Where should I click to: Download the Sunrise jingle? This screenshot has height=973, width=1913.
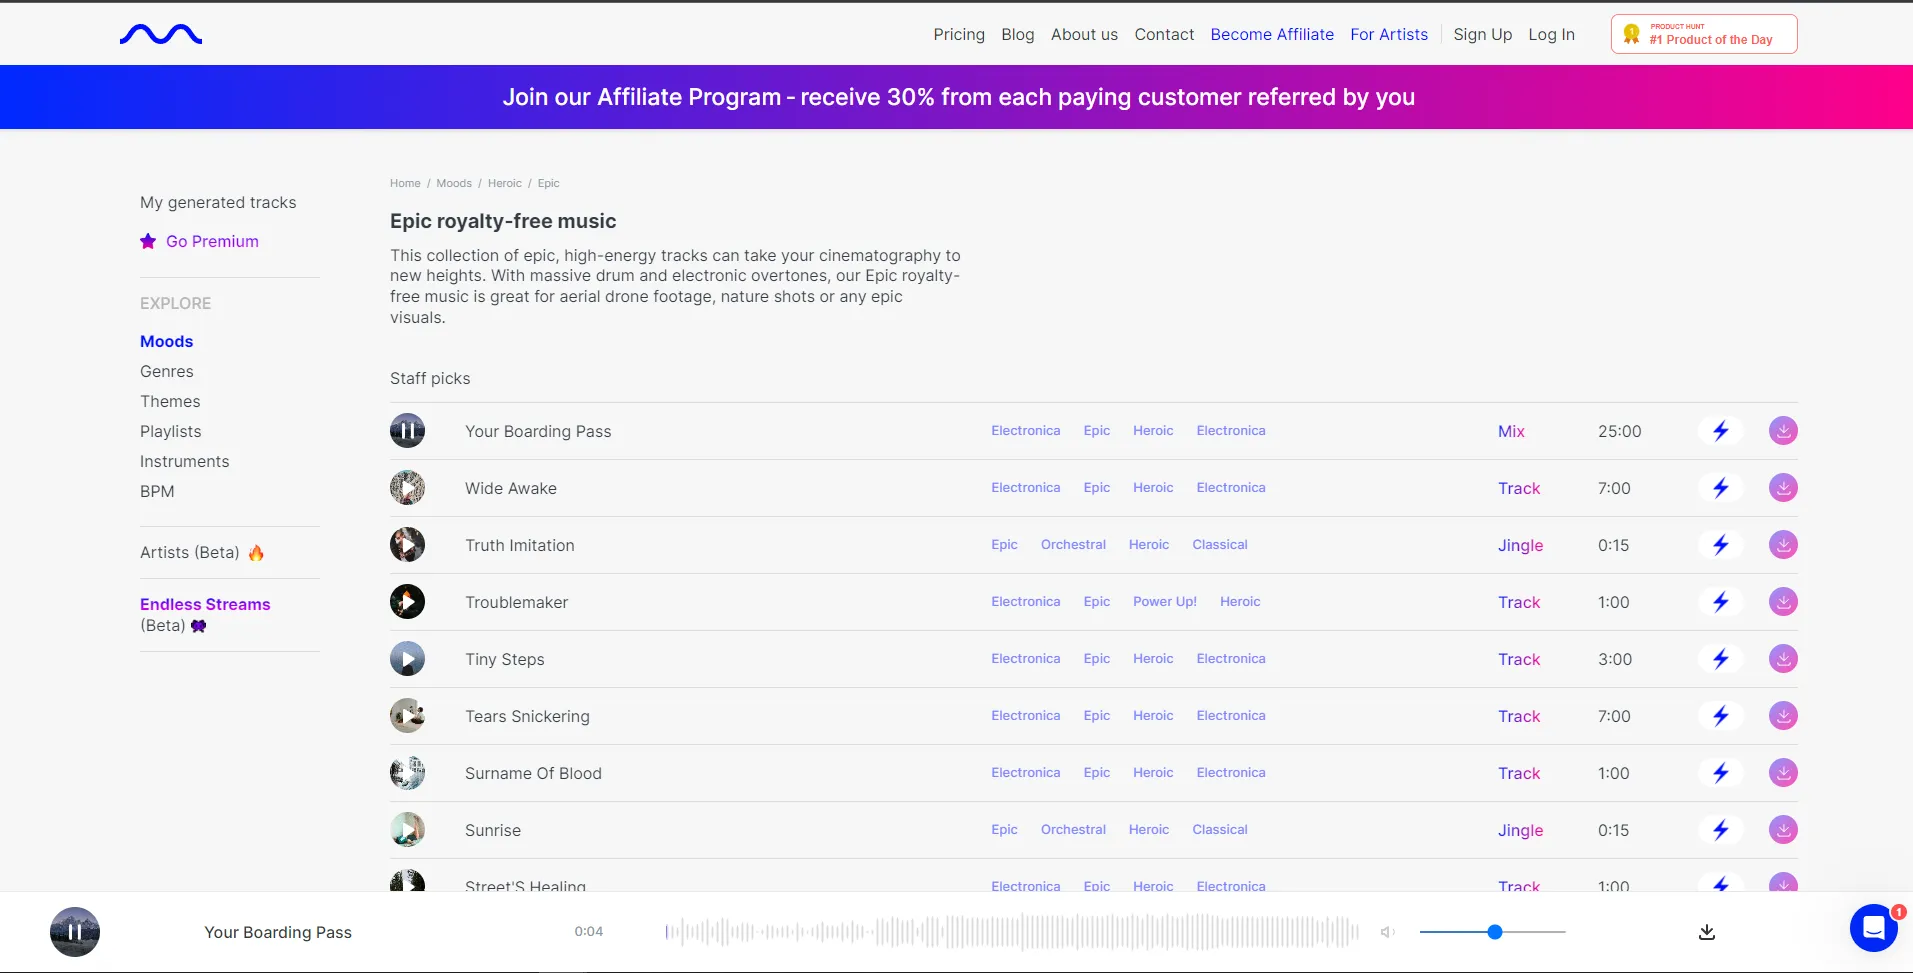(x=1783, y=830)
